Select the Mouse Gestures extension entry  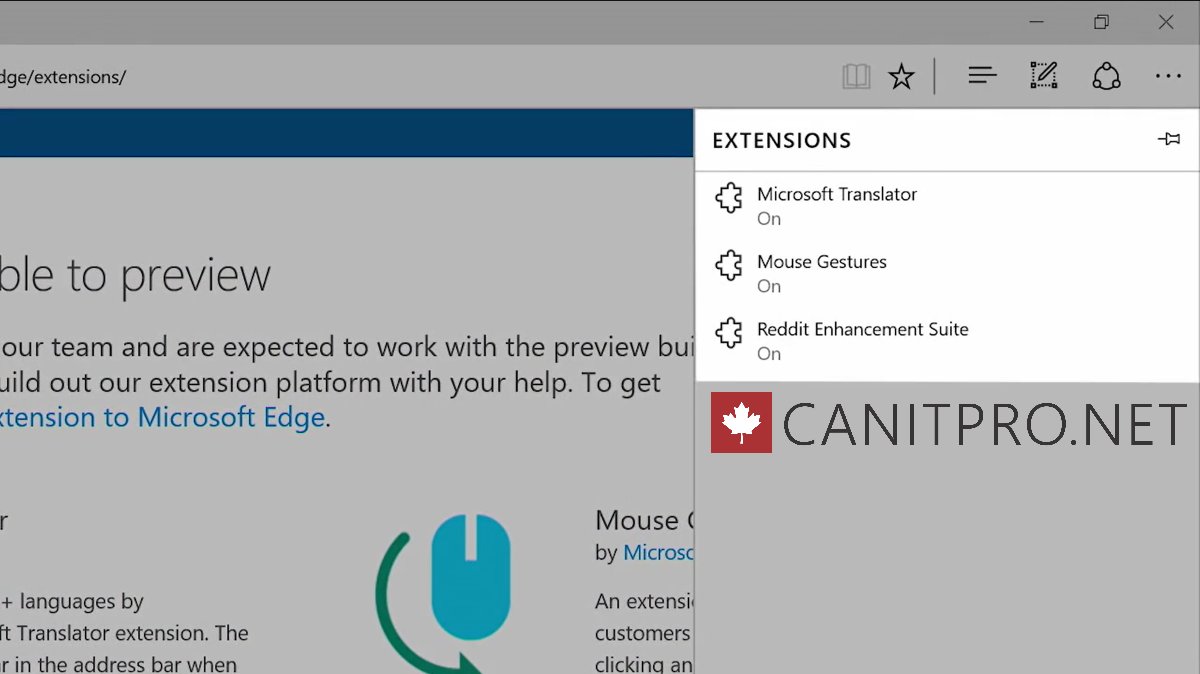(821, 262)
